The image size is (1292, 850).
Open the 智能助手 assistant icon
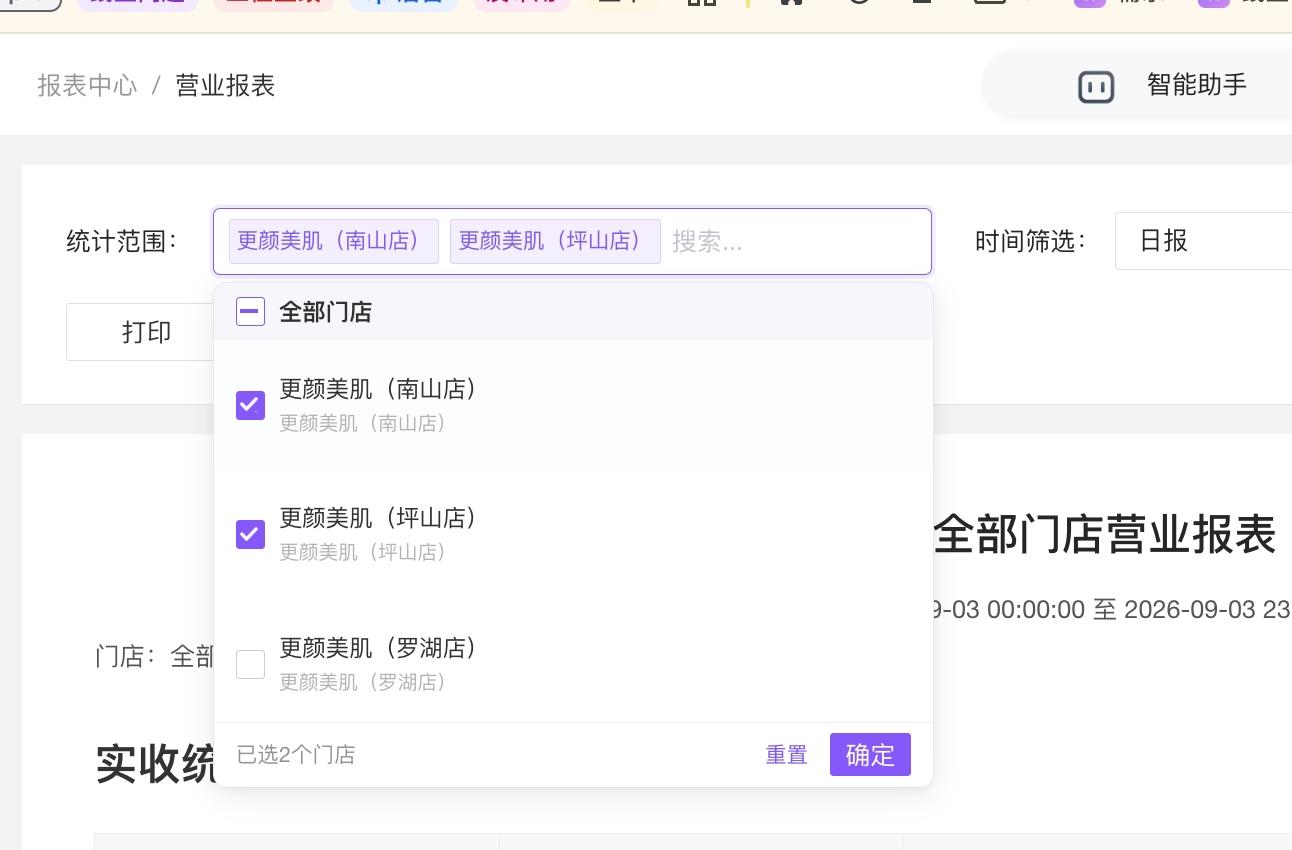[x=1096, y=87]
